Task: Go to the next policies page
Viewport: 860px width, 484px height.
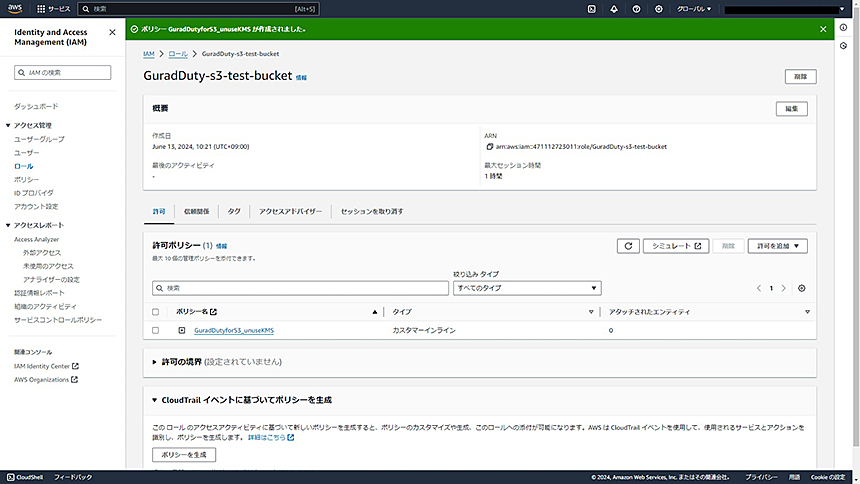Action: tap(783, 288)
